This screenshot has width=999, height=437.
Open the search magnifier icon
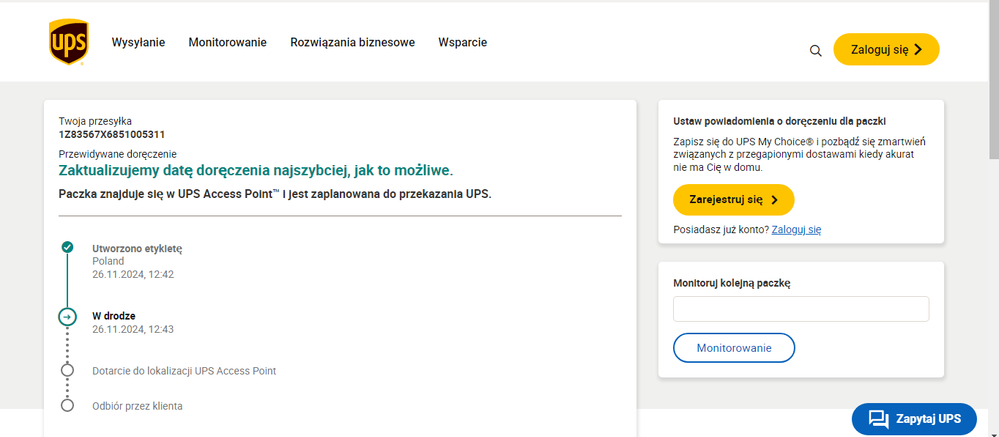(x=816, y=50)
